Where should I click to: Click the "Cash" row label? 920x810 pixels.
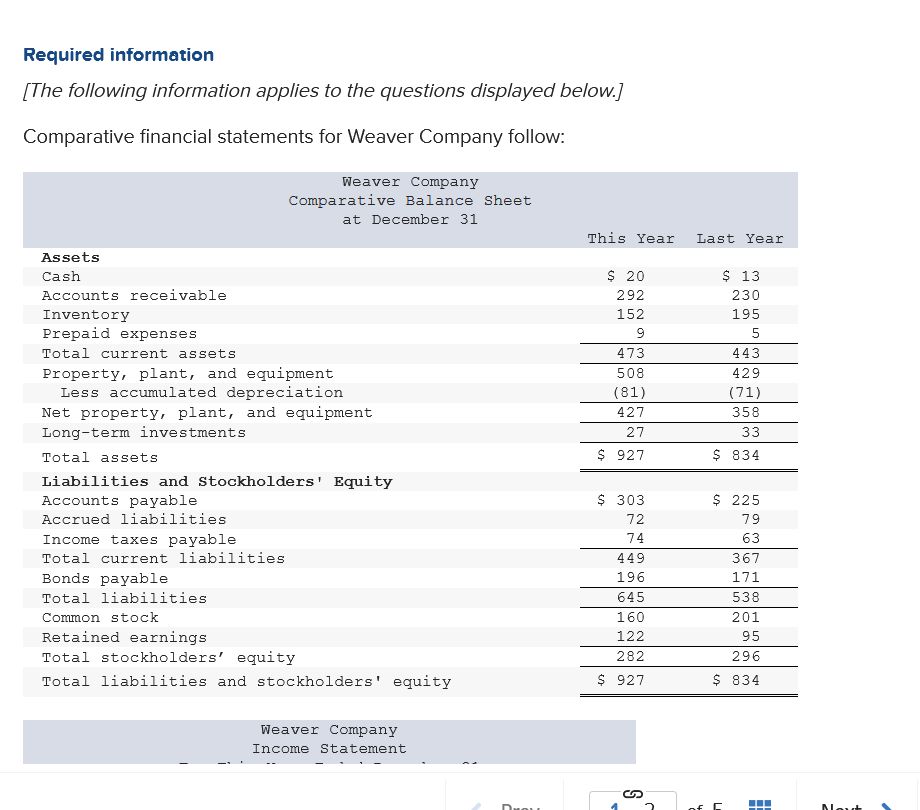tap(61, 276)
